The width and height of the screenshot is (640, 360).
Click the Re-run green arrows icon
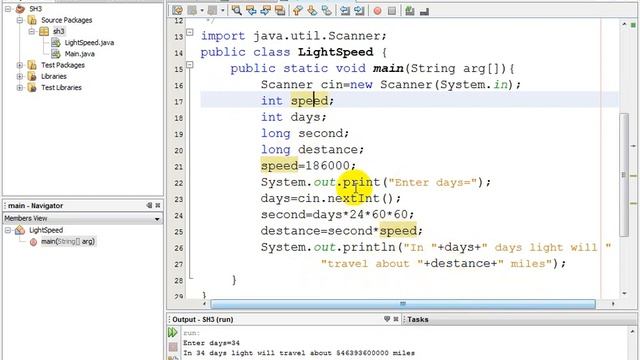(173, 333)
